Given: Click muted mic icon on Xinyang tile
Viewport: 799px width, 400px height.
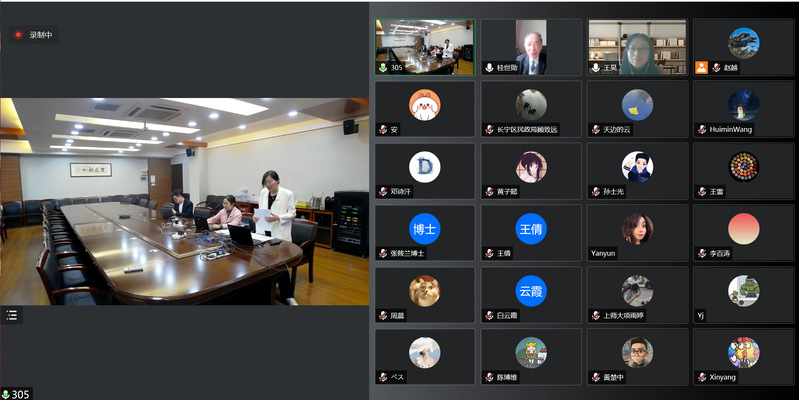Looking at the screenshot, I should pos(702,377).
